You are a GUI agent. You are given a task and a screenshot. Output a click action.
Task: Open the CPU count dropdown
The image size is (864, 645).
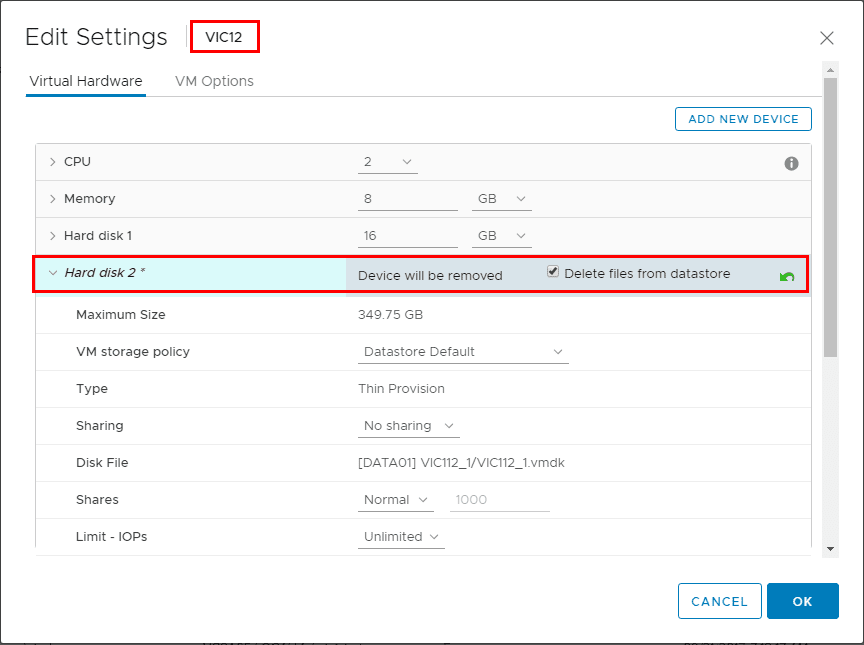(388, 162)
